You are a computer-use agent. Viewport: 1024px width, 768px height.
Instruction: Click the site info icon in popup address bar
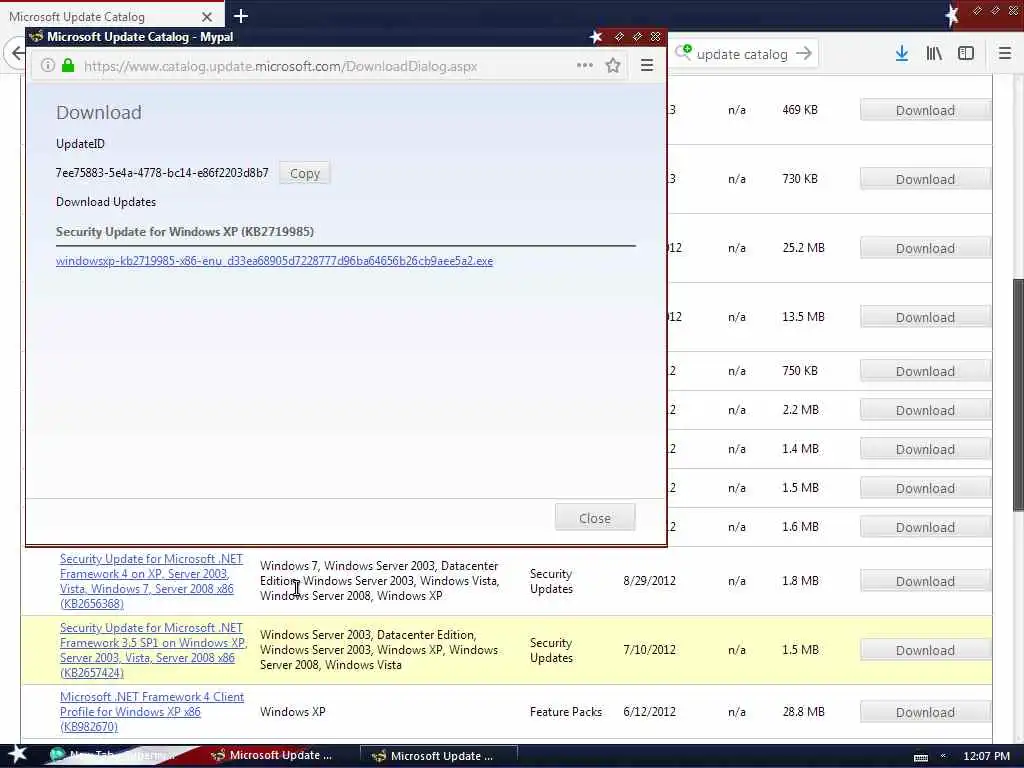(x=48, y=65)
